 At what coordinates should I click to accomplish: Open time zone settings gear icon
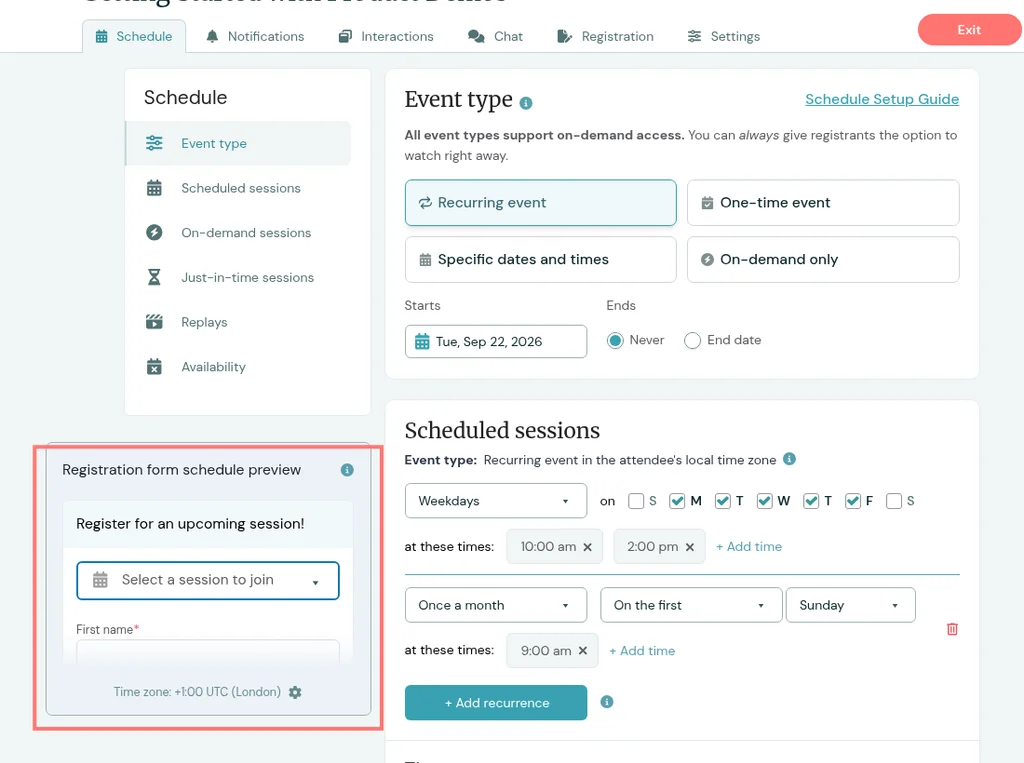pos(295,692)
